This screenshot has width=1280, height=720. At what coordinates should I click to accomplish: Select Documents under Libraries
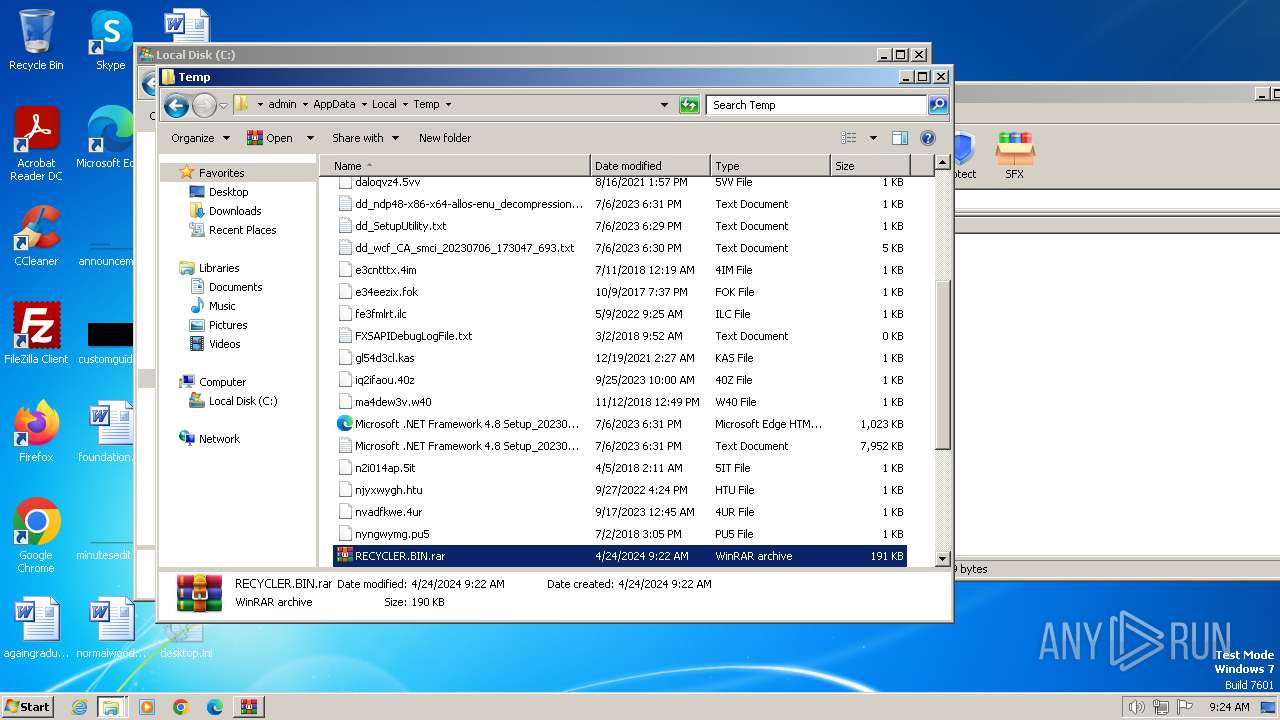[x=235, y=287]
